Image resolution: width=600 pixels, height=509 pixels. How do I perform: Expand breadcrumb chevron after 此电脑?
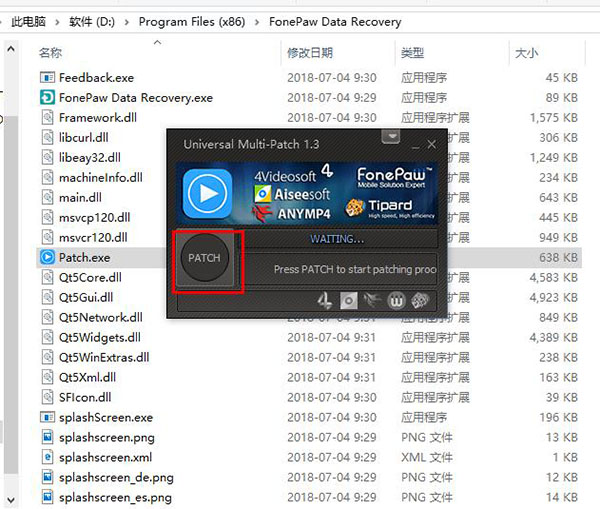(57, 21)
